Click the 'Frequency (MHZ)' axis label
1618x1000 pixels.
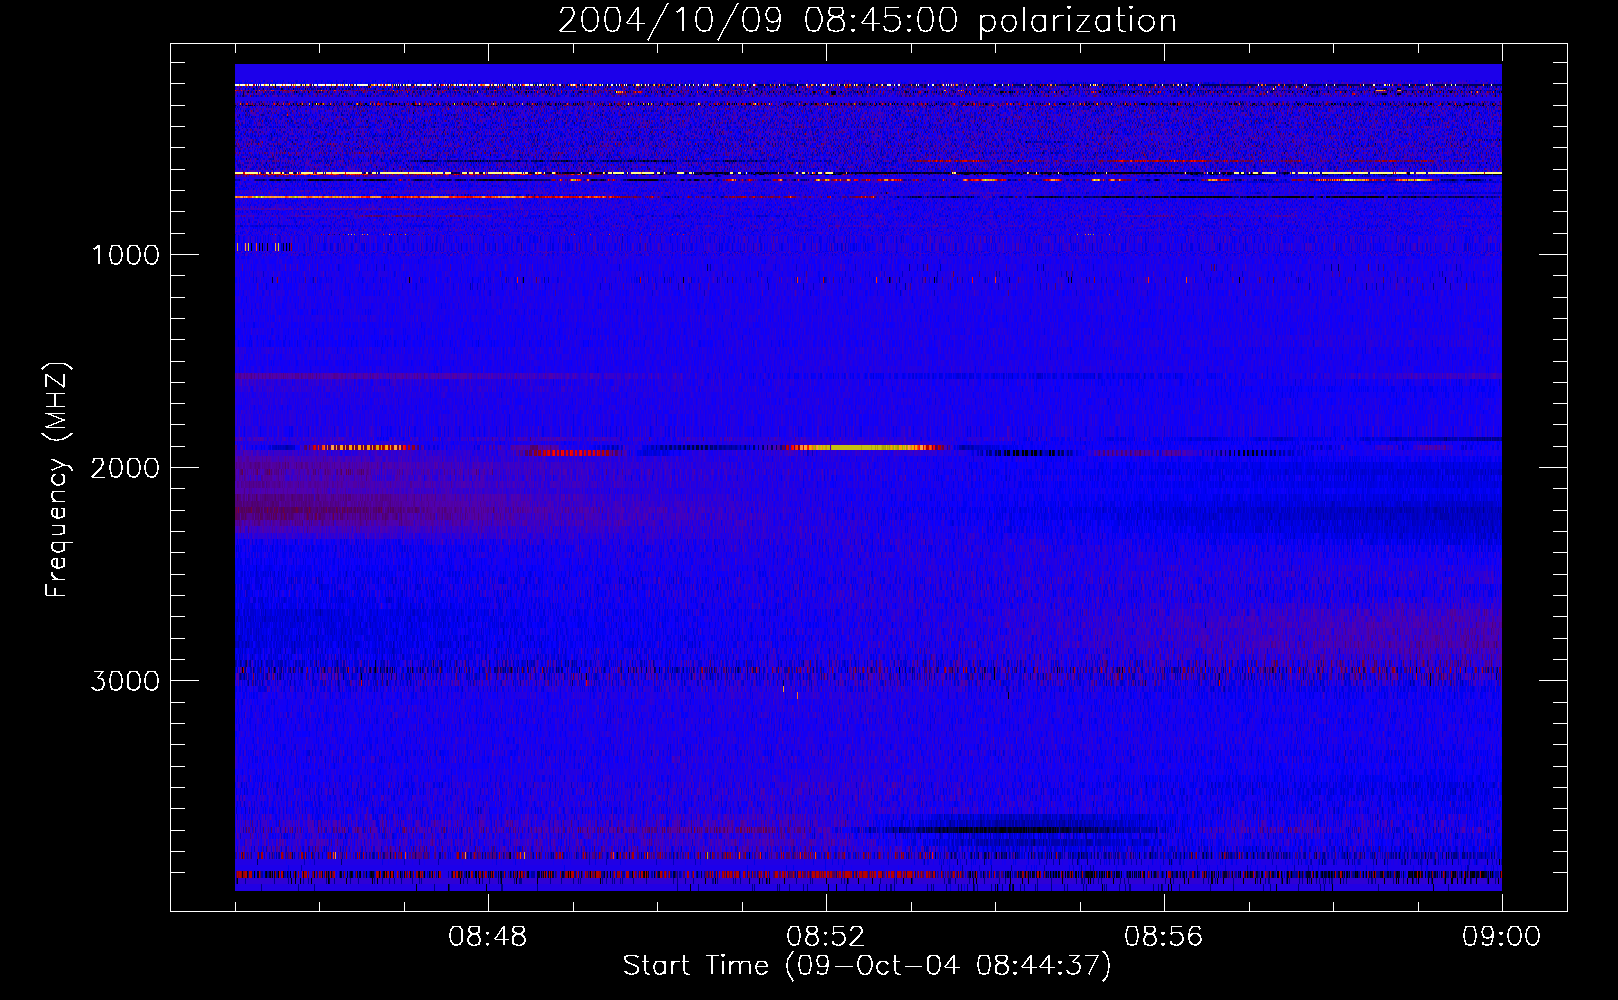tap(57, 480)
